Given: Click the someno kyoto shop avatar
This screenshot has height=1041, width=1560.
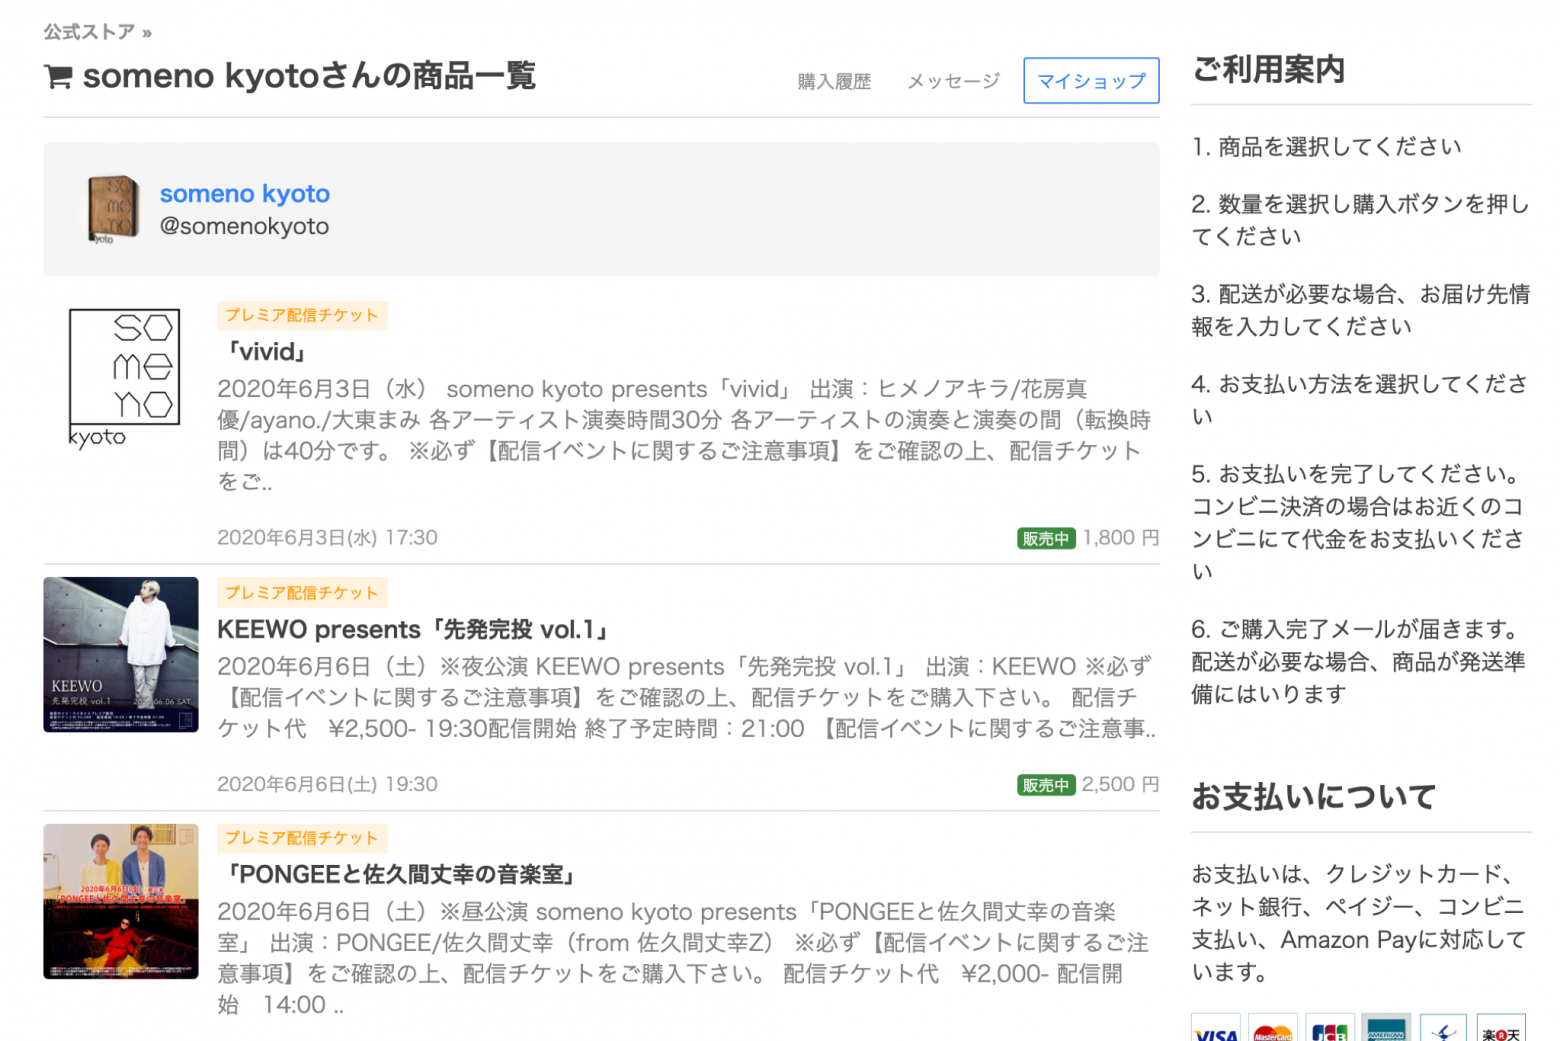Looking at the screenshot, I should 112,209.
